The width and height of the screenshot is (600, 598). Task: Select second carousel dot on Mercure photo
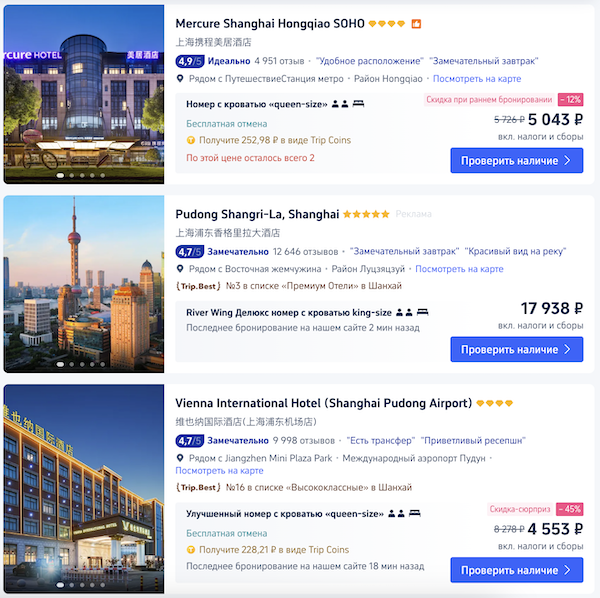click(72, 176)
